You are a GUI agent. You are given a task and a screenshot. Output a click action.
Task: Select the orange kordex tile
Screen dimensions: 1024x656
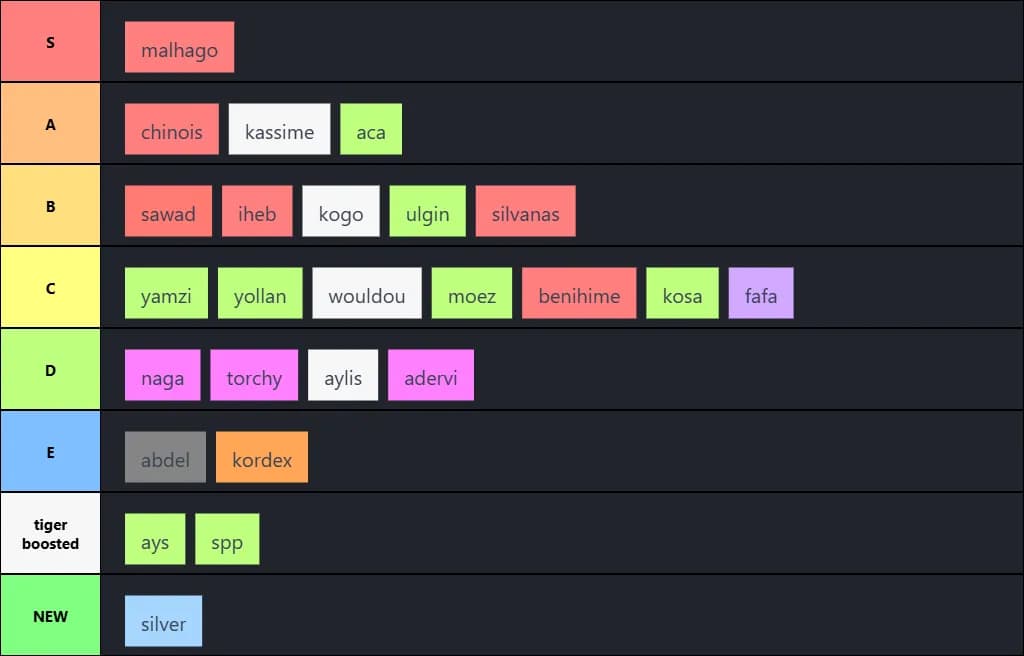point(262,457)
